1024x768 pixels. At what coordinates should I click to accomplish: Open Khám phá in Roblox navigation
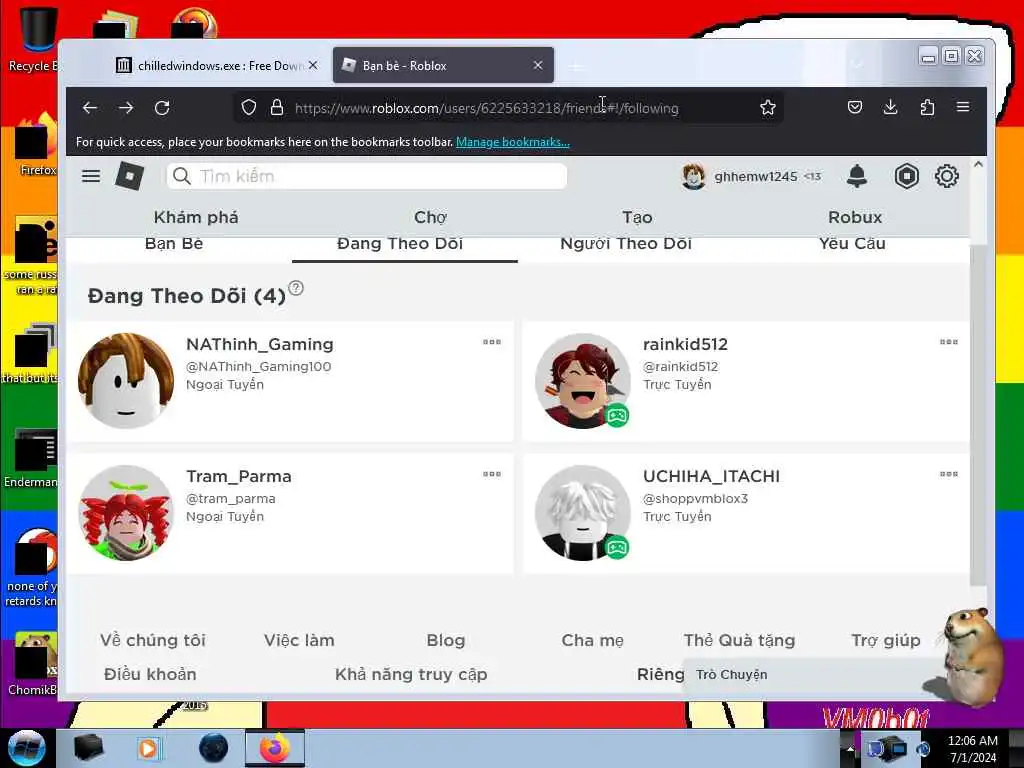[x=196, y=217]
